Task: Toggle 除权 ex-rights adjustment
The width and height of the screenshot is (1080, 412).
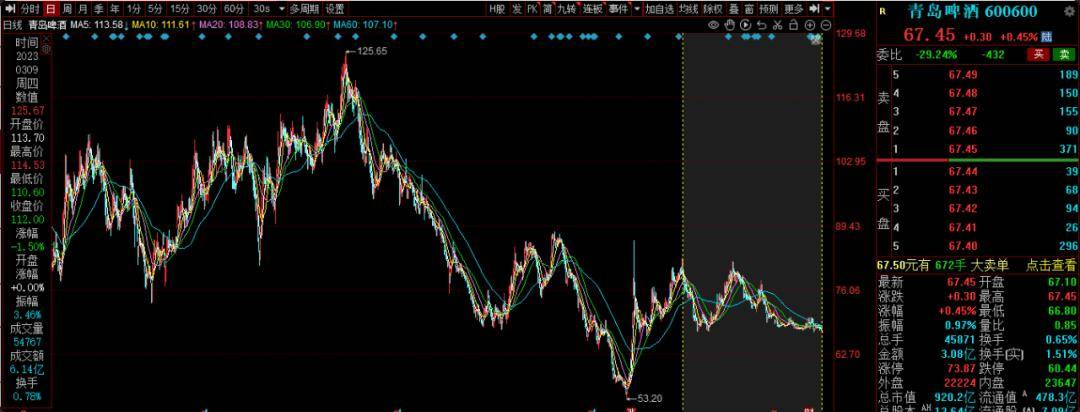Action: [713, 9]
